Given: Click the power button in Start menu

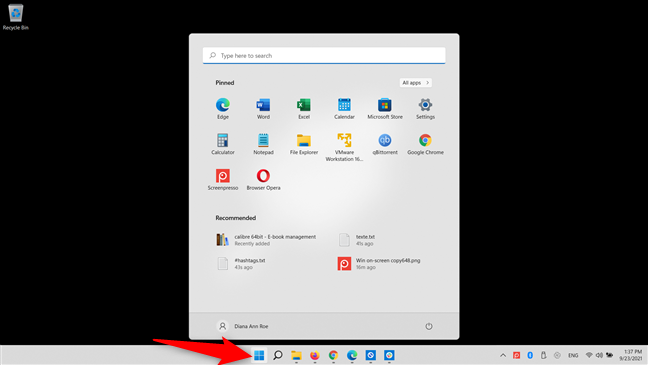Looking at the screenshot, I should click(429, 326).
